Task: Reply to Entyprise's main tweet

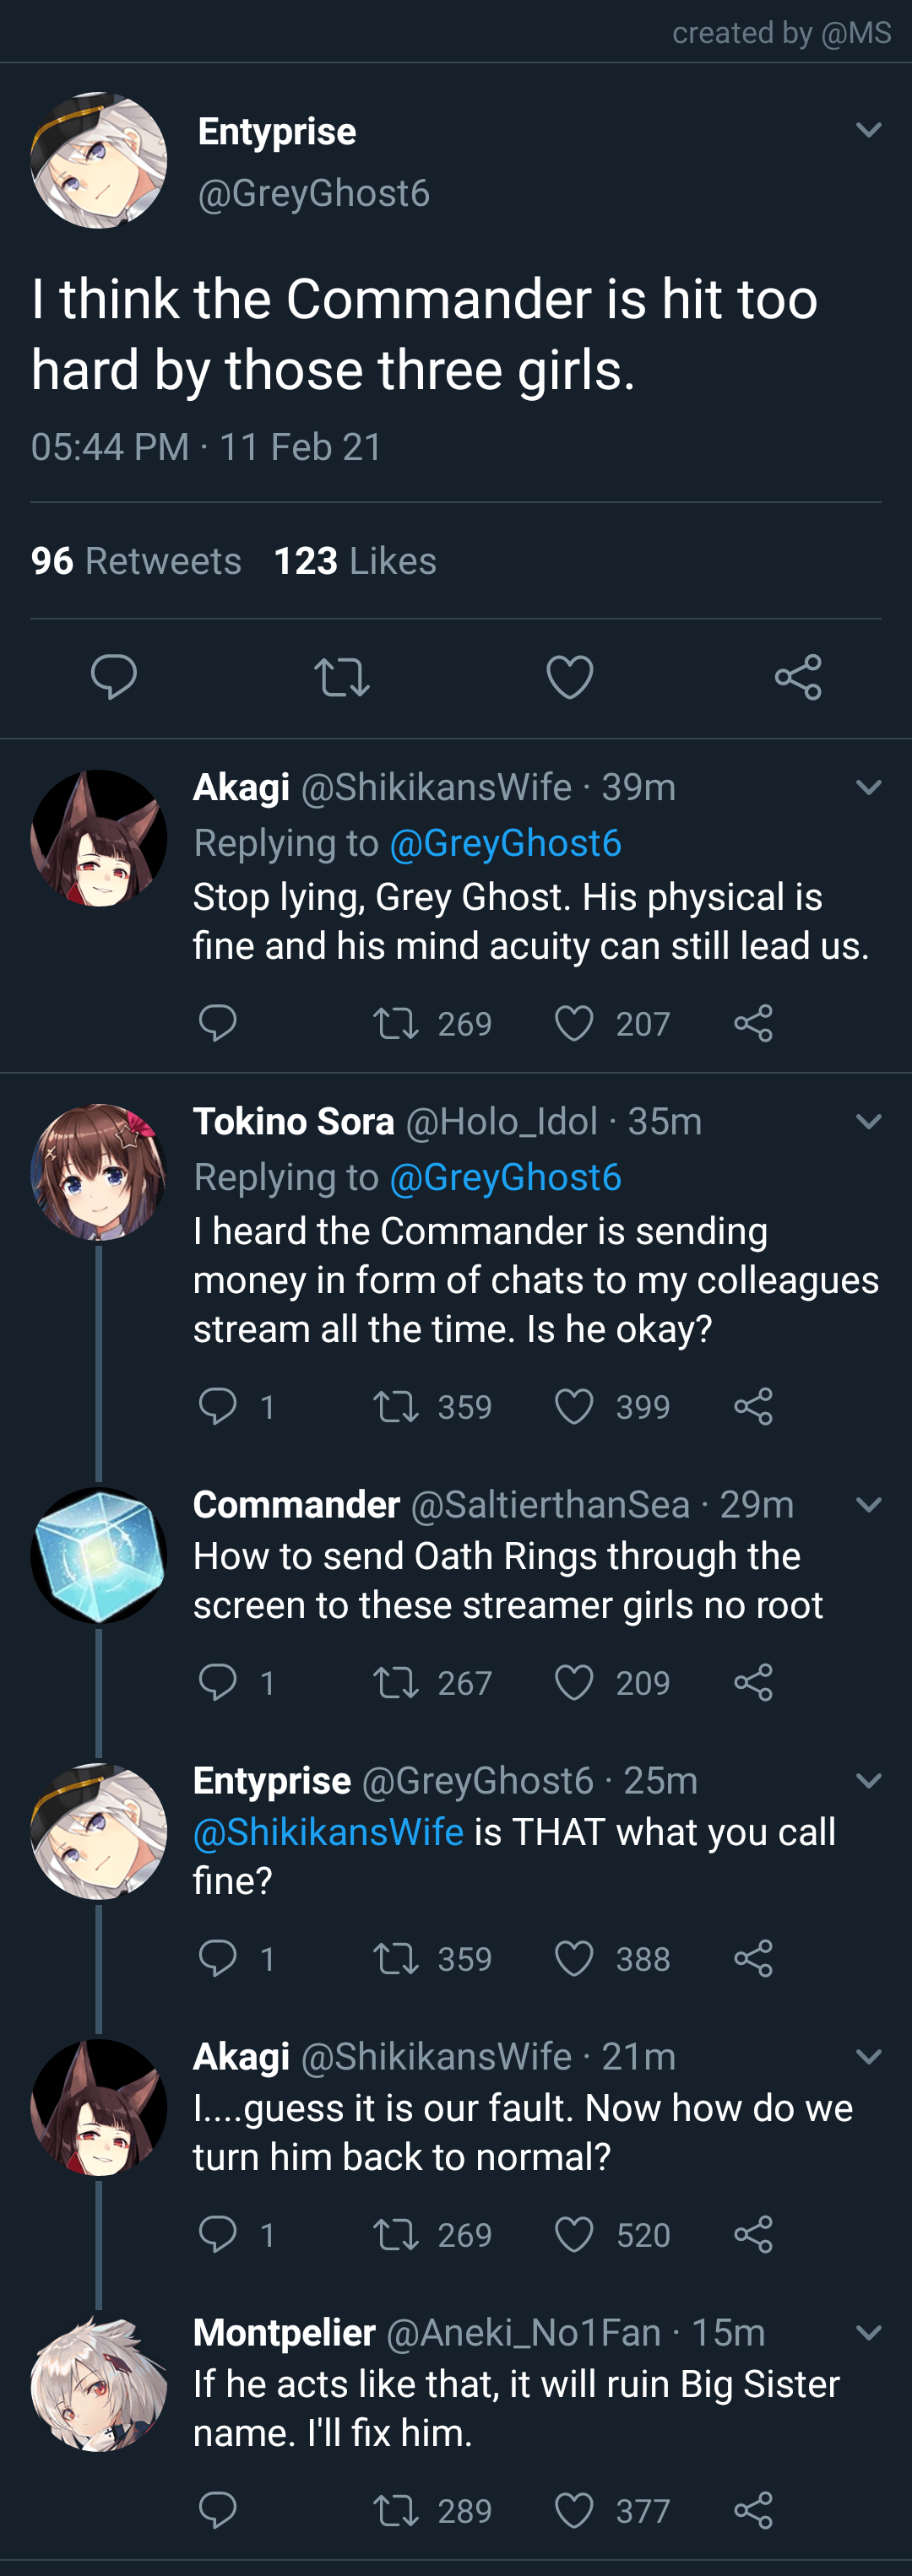Action: (114, 676)
